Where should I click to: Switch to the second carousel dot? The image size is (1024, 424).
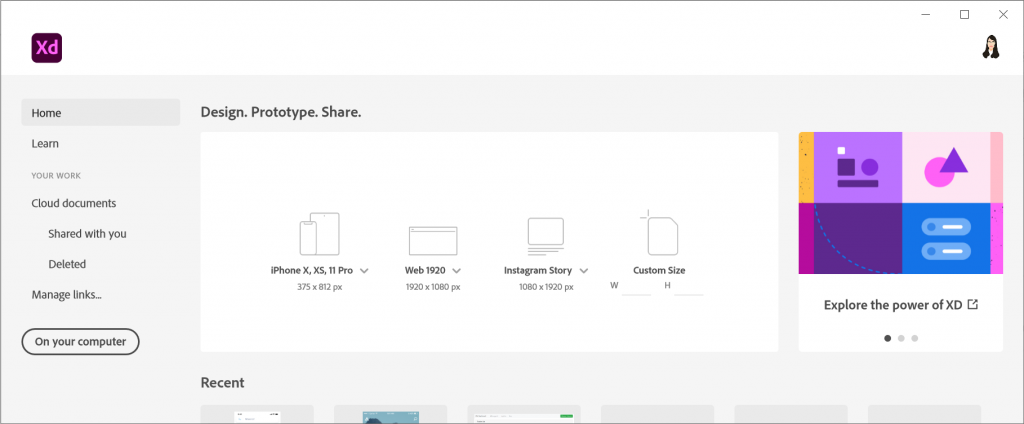tap(901, 338)
